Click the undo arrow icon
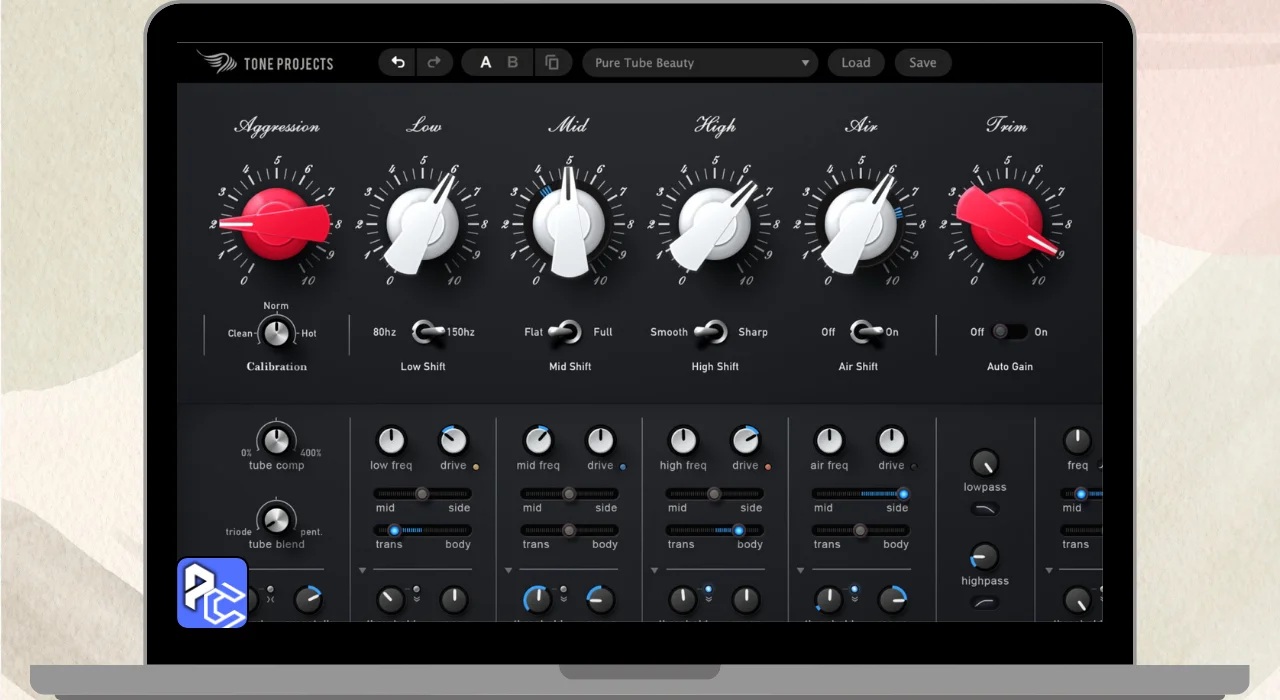The width and height of the screenshot is (1280, 700). coord(398,63)
